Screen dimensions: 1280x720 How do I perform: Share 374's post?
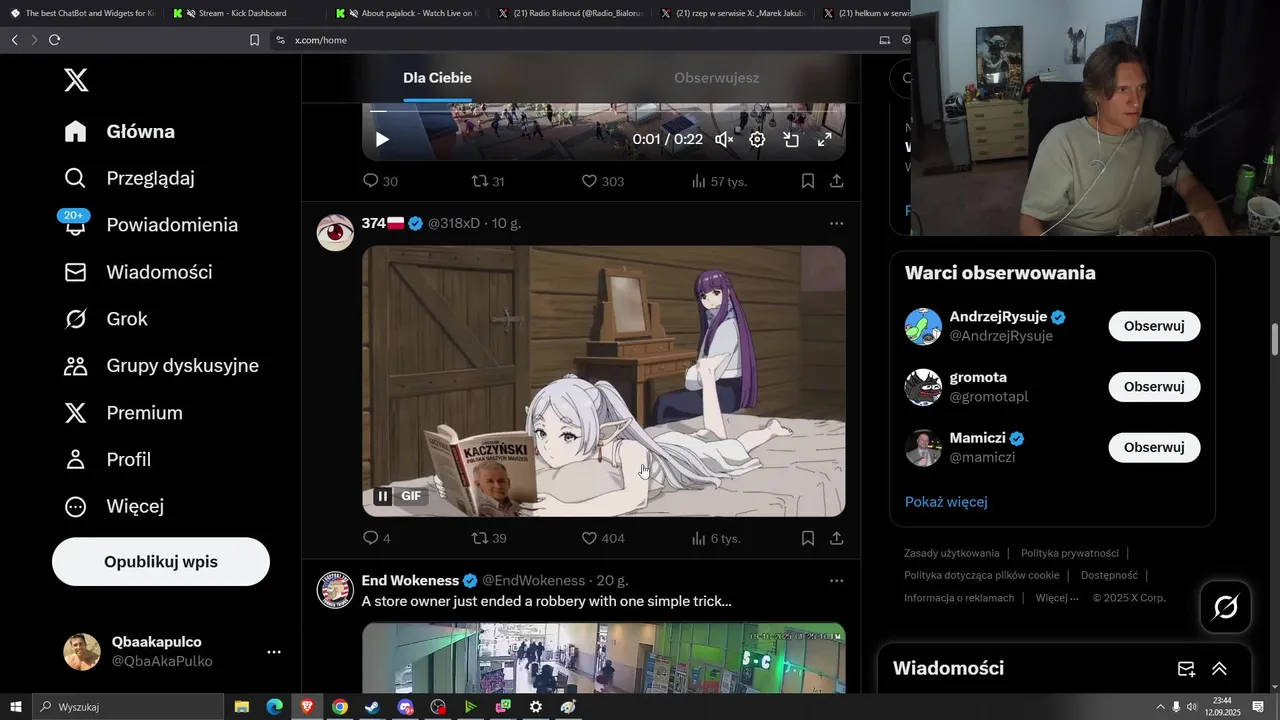click(836, 538)
